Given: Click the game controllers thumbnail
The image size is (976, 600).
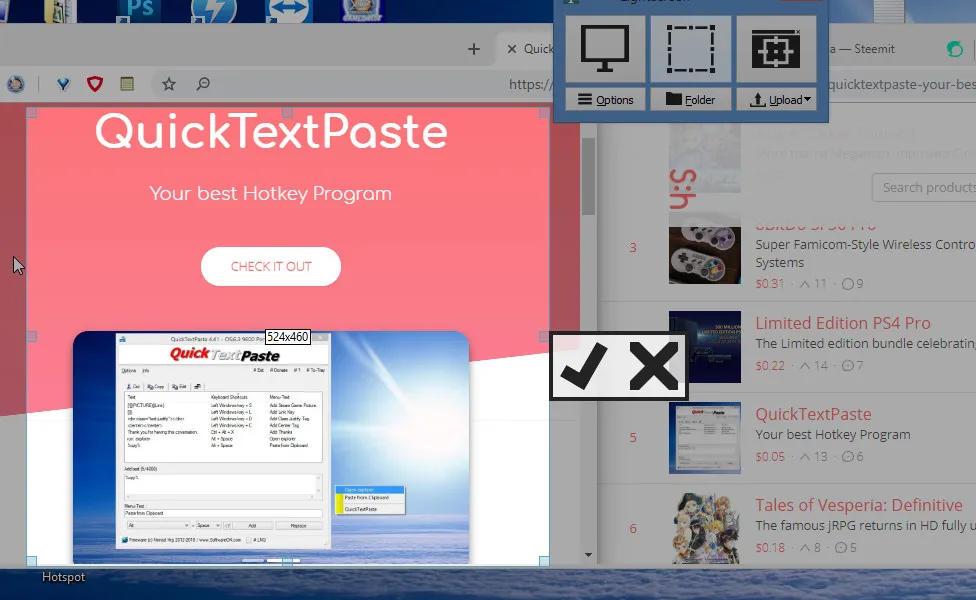Looking at the screenshot, I should pos(705,255).
